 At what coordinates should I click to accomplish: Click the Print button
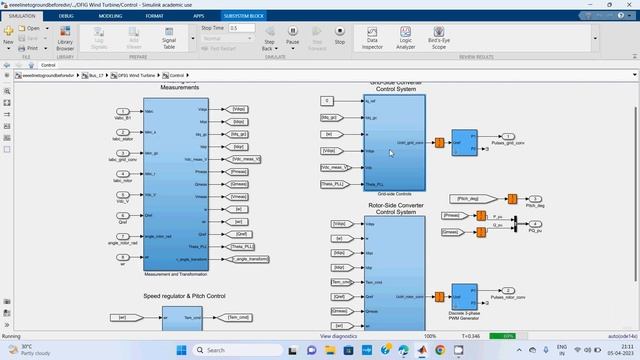coord(28,48)
